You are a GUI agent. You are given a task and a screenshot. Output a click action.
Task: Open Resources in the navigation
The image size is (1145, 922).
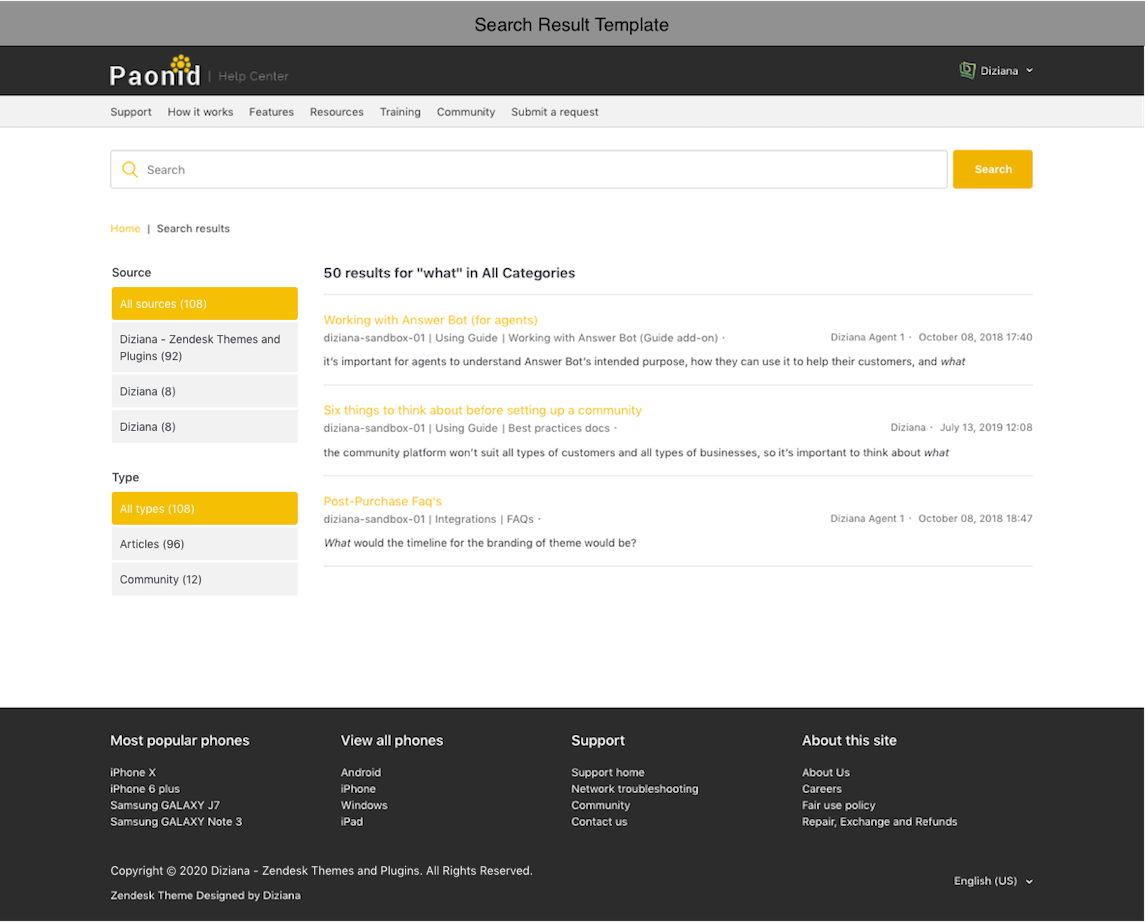(337, 112)
